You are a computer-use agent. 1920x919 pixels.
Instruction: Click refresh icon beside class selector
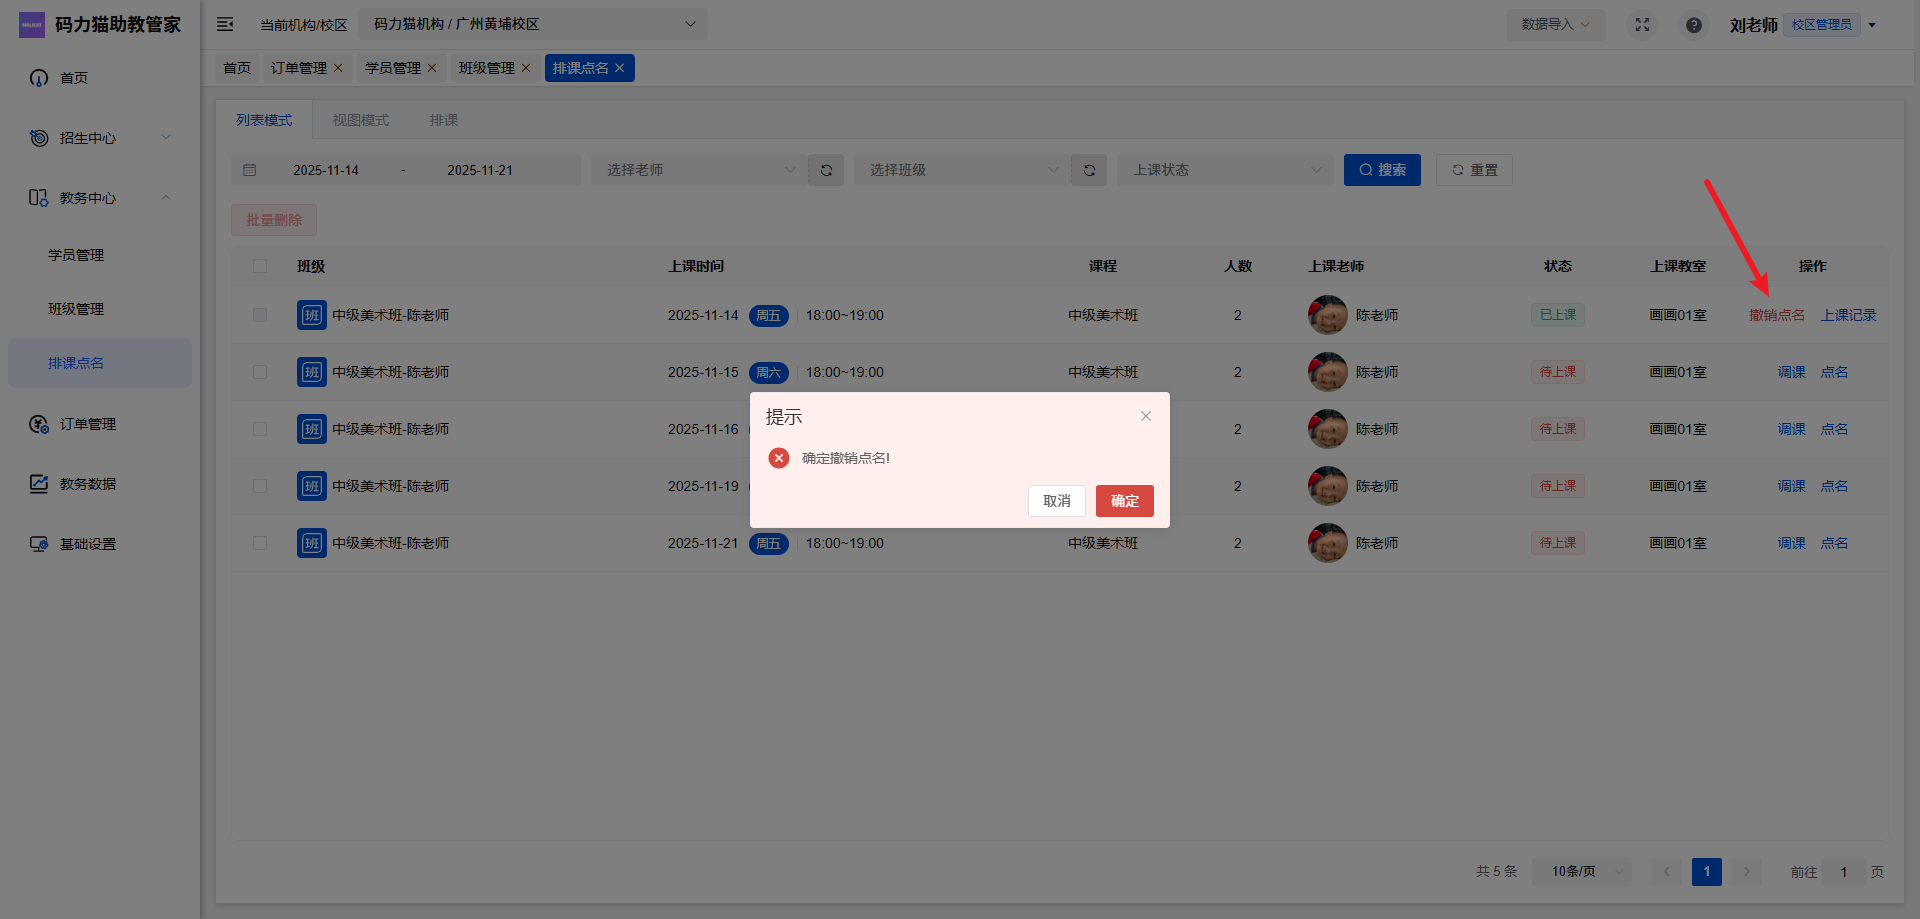[x=1089, y=170]
